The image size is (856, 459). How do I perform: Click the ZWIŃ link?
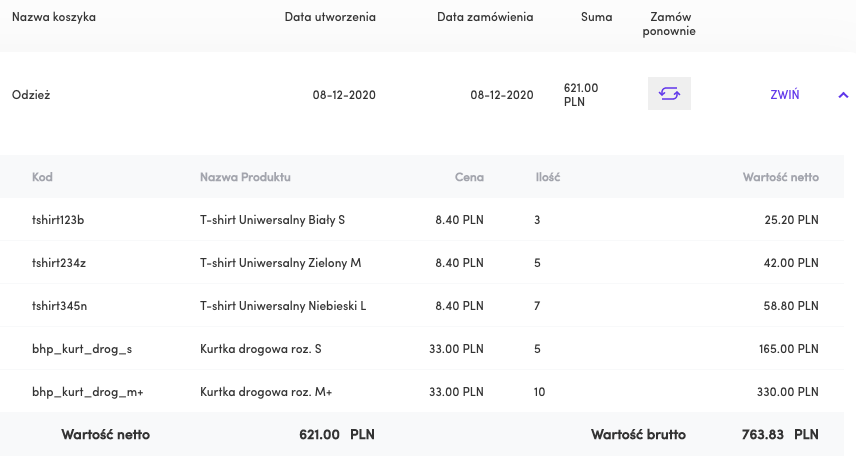coord(784,94)
